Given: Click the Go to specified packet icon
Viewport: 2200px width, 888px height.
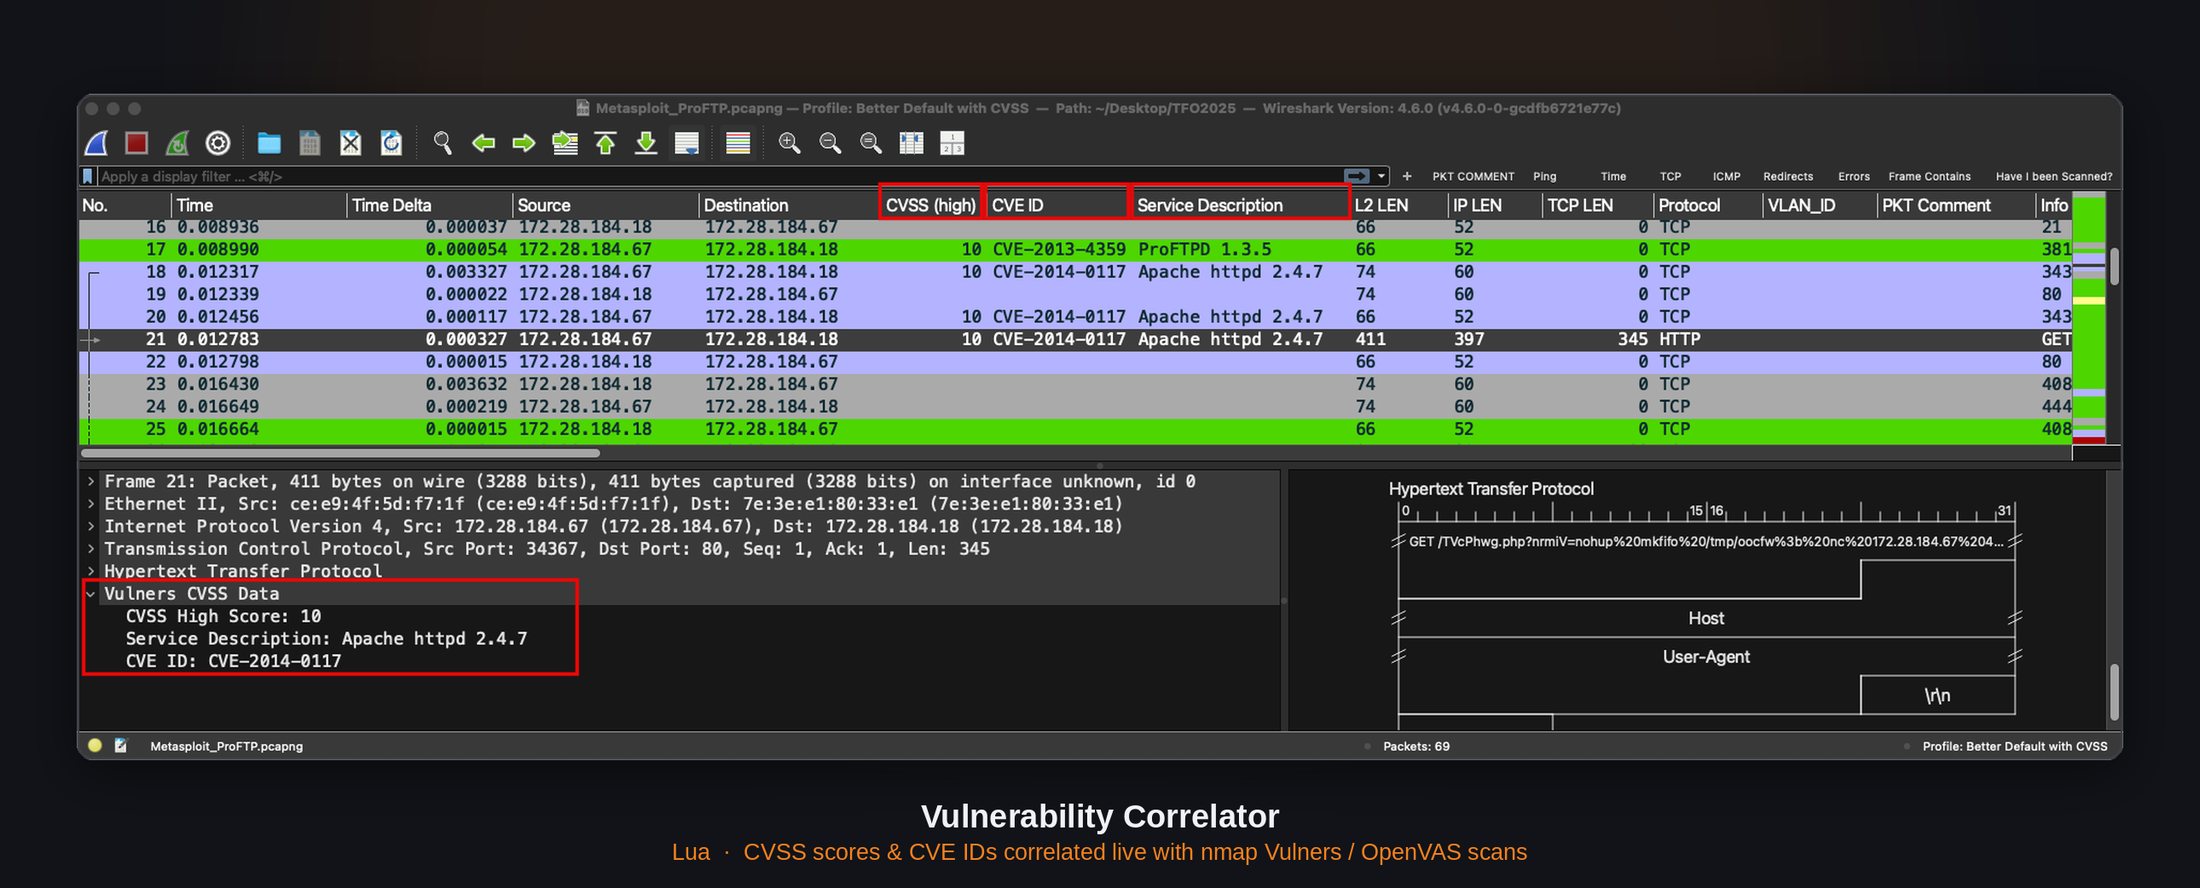Looking at the screenshot, I should click(x=565, y=143).
